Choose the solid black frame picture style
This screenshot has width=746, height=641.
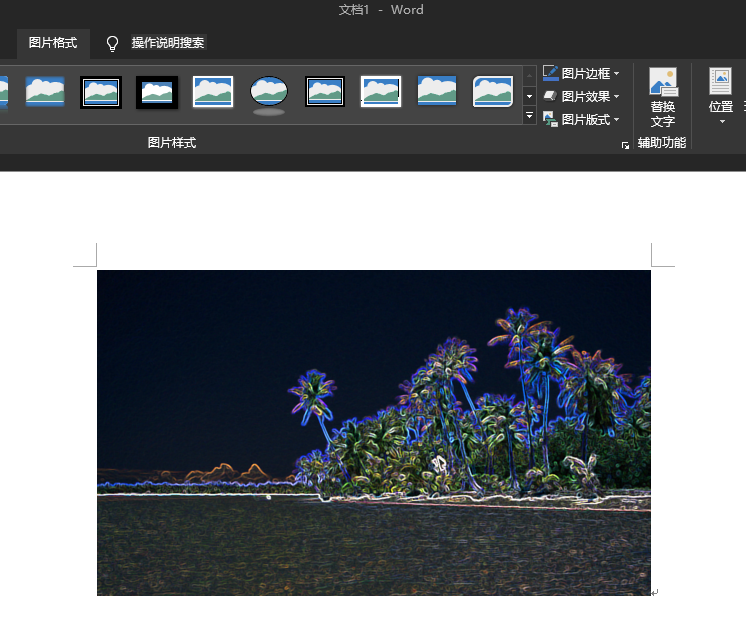157,92
